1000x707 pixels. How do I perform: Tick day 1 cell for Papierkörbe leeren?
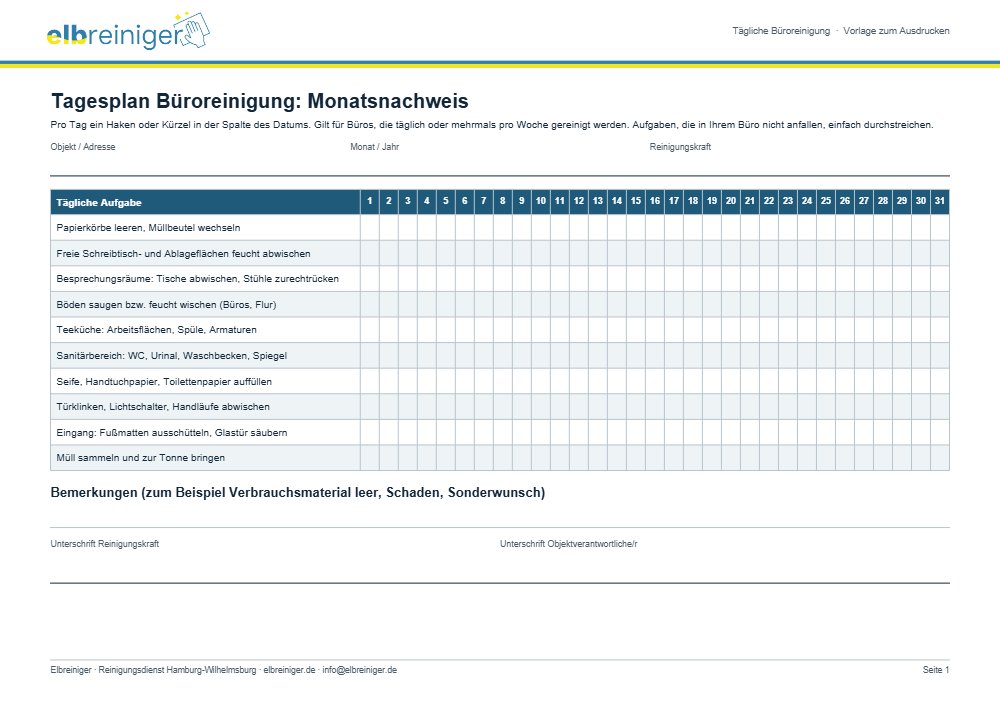pos(370,228)
